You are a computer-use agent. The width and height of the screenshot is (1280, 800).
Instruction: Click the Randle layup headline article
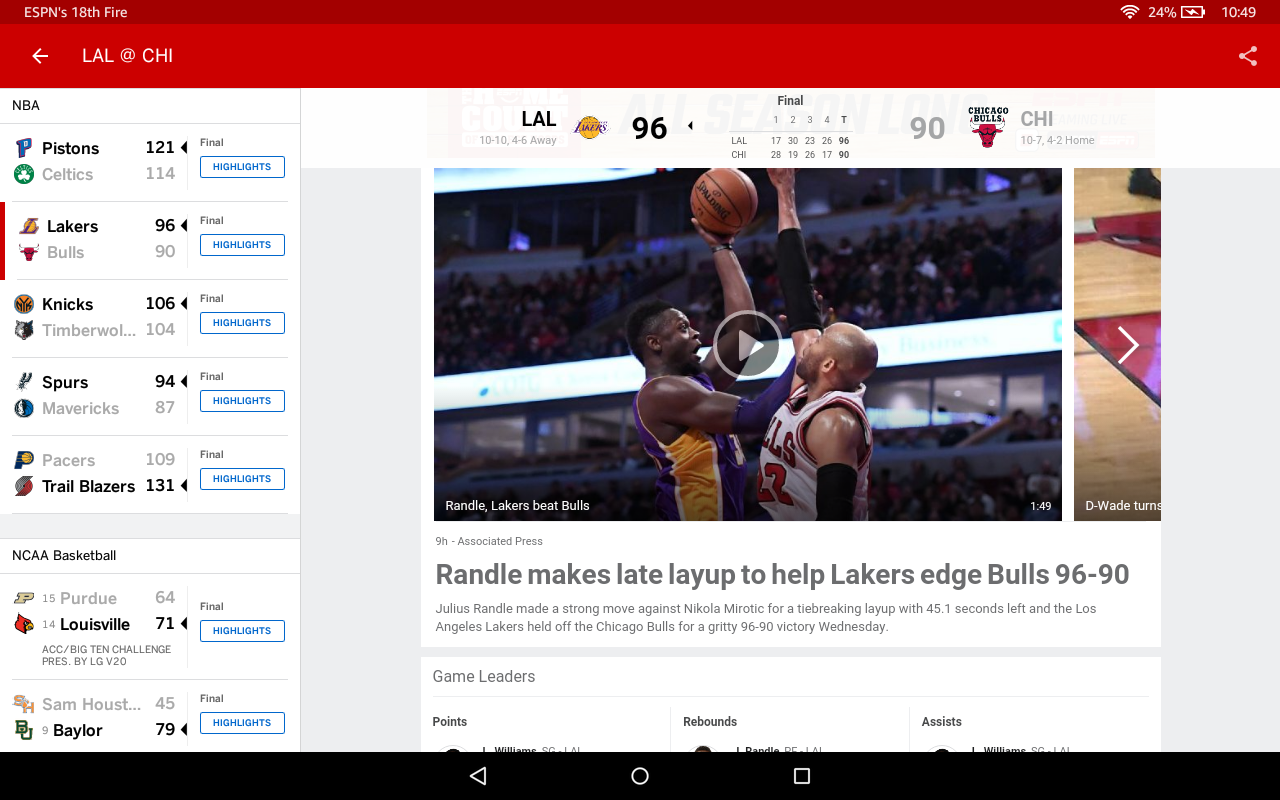pyautogui.click(x=781, y=574)
